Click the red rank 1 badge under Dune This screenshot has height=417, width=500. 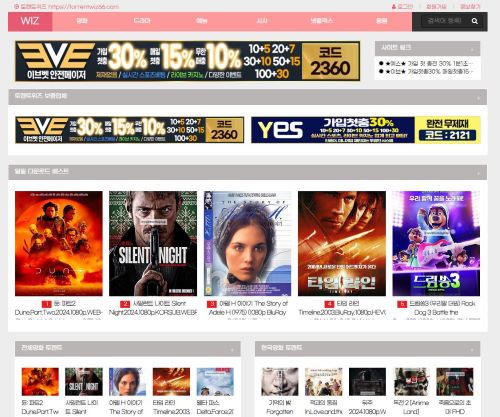pyautogui.click(x=46, y=304)
